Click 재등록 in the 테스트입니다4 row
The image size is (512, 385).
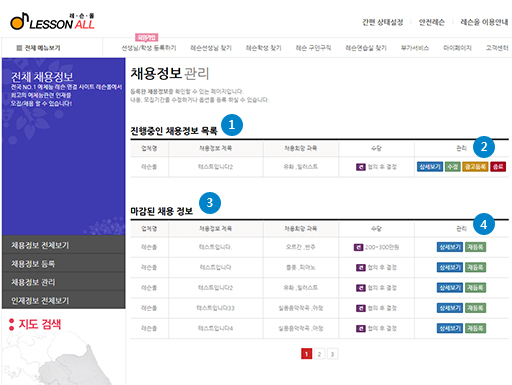coord(475,328)
